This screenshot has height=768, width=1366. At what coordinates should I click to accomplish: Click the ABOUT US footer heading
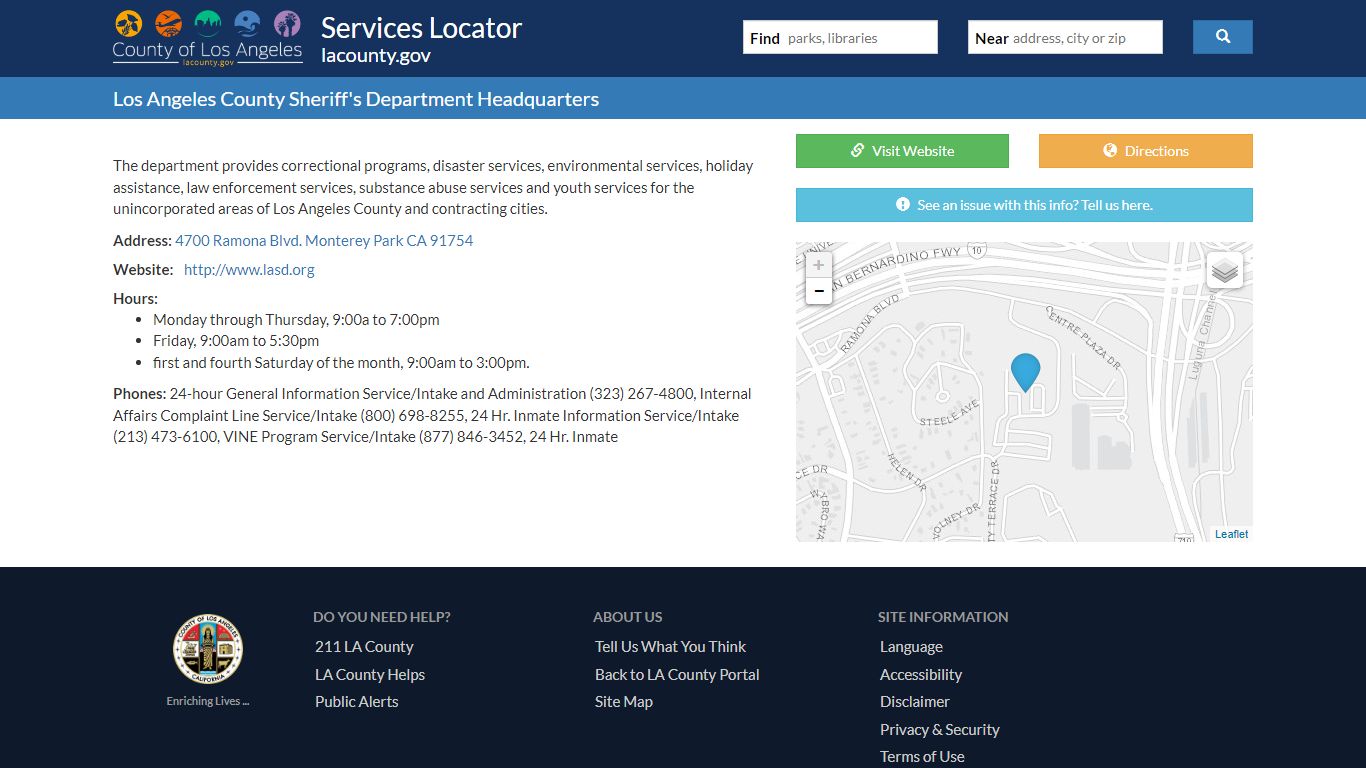[x=628, y=617]
